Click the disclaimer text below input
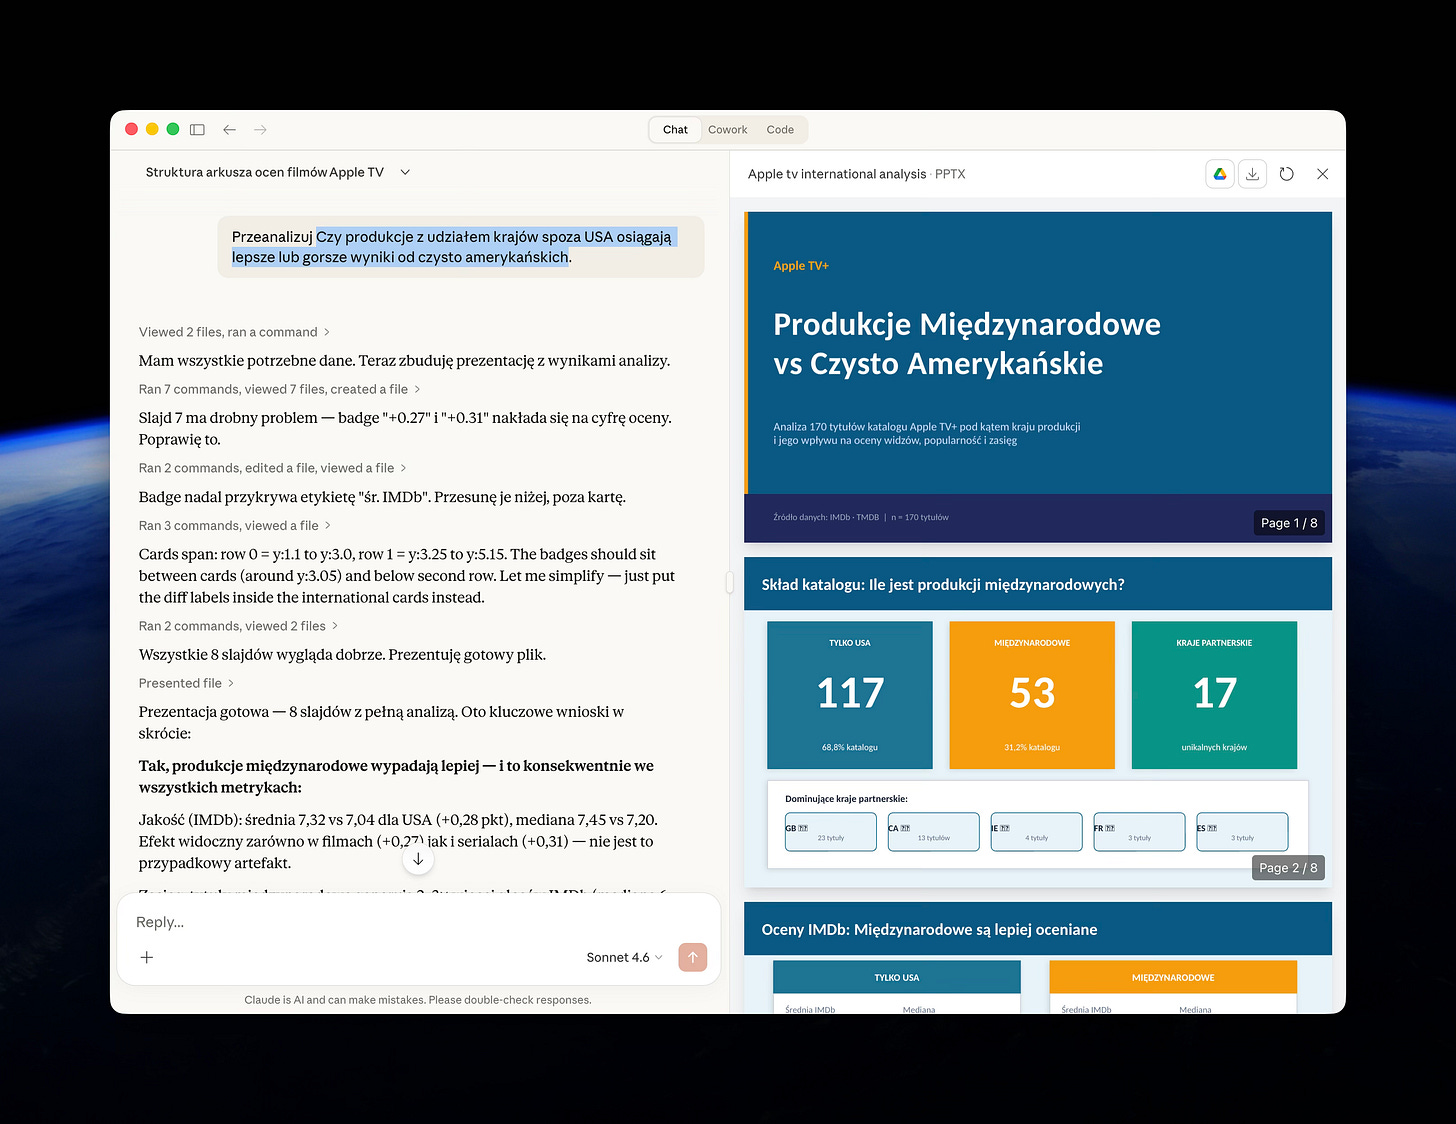Screen dimensions: 1456x1124 point(418,1000)
